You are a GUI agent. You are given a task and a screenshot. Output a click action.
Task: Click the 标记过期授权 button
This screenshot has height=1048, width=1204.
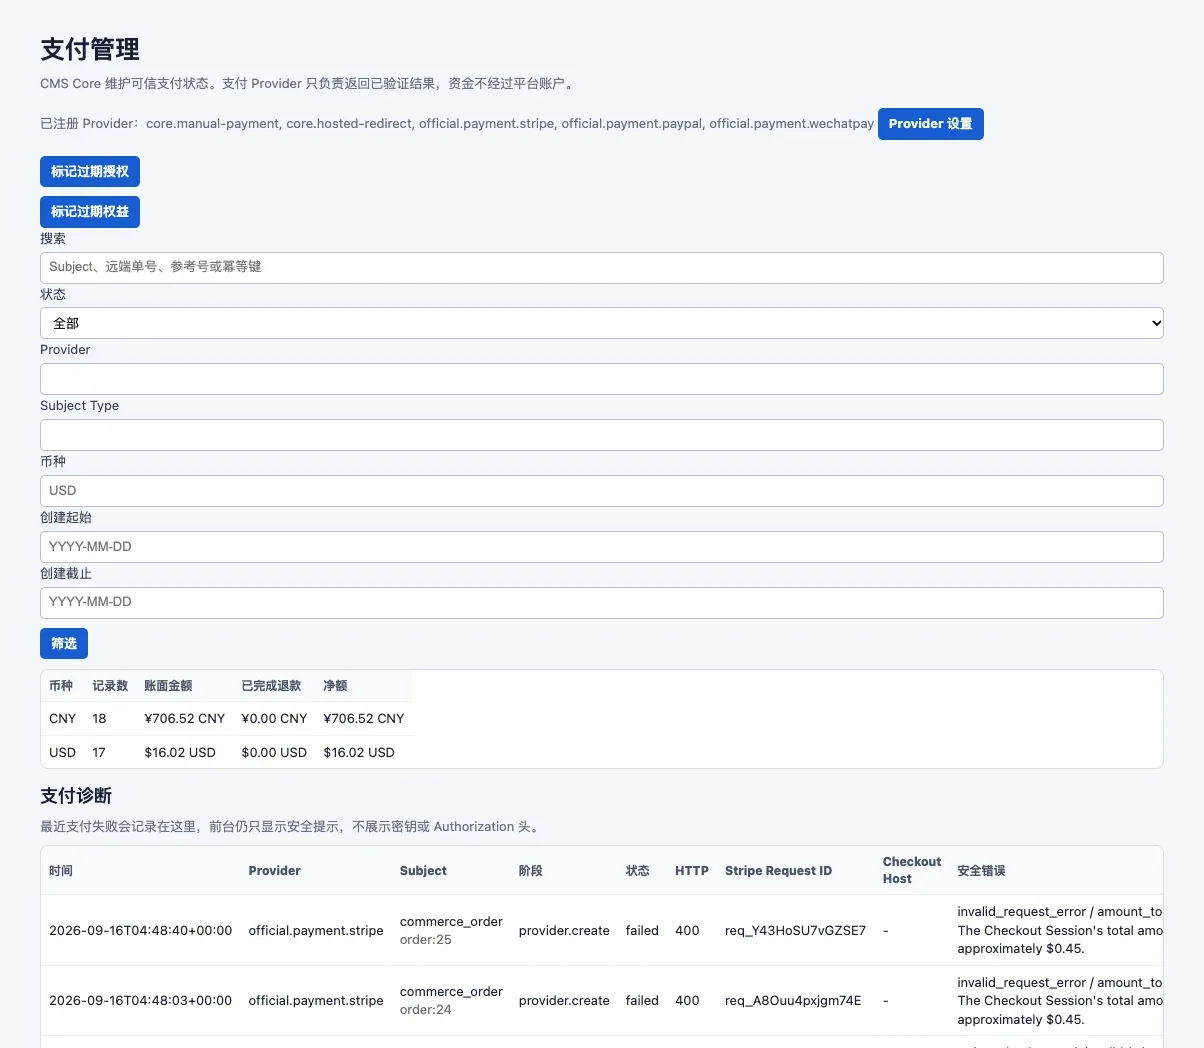(90, 172)
